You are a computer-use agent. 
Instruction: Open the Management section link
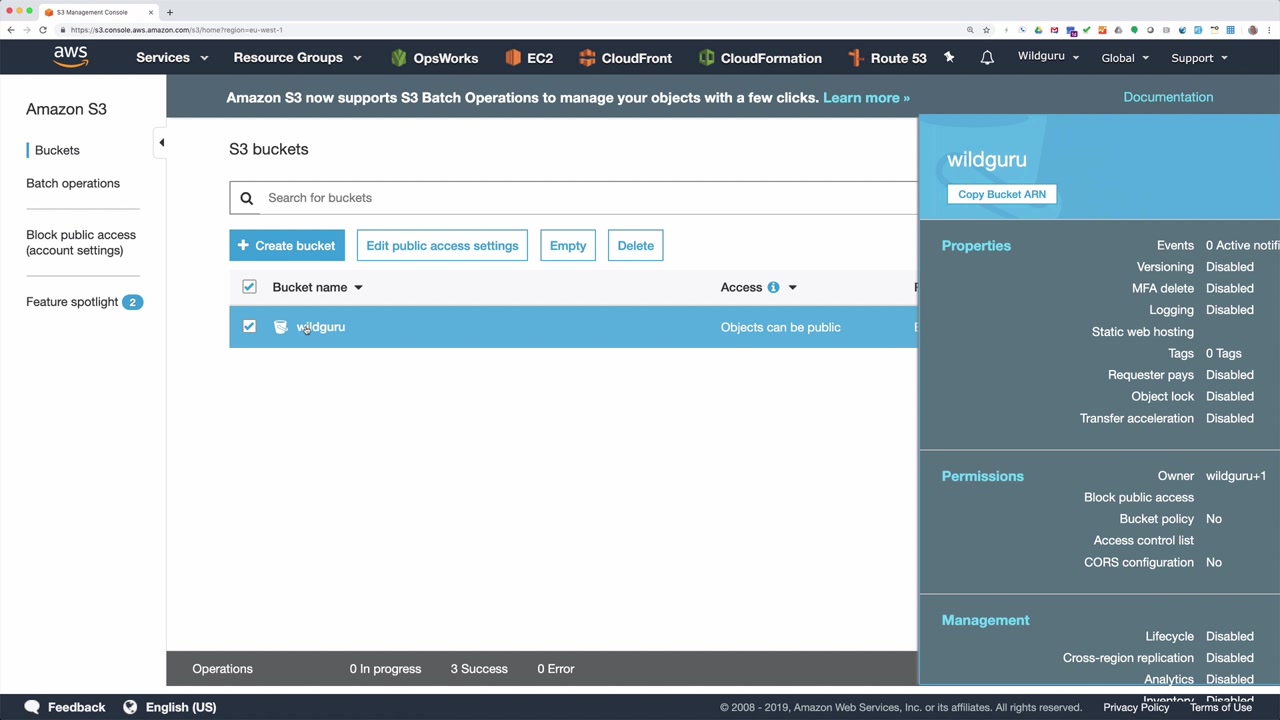point(985,620)
